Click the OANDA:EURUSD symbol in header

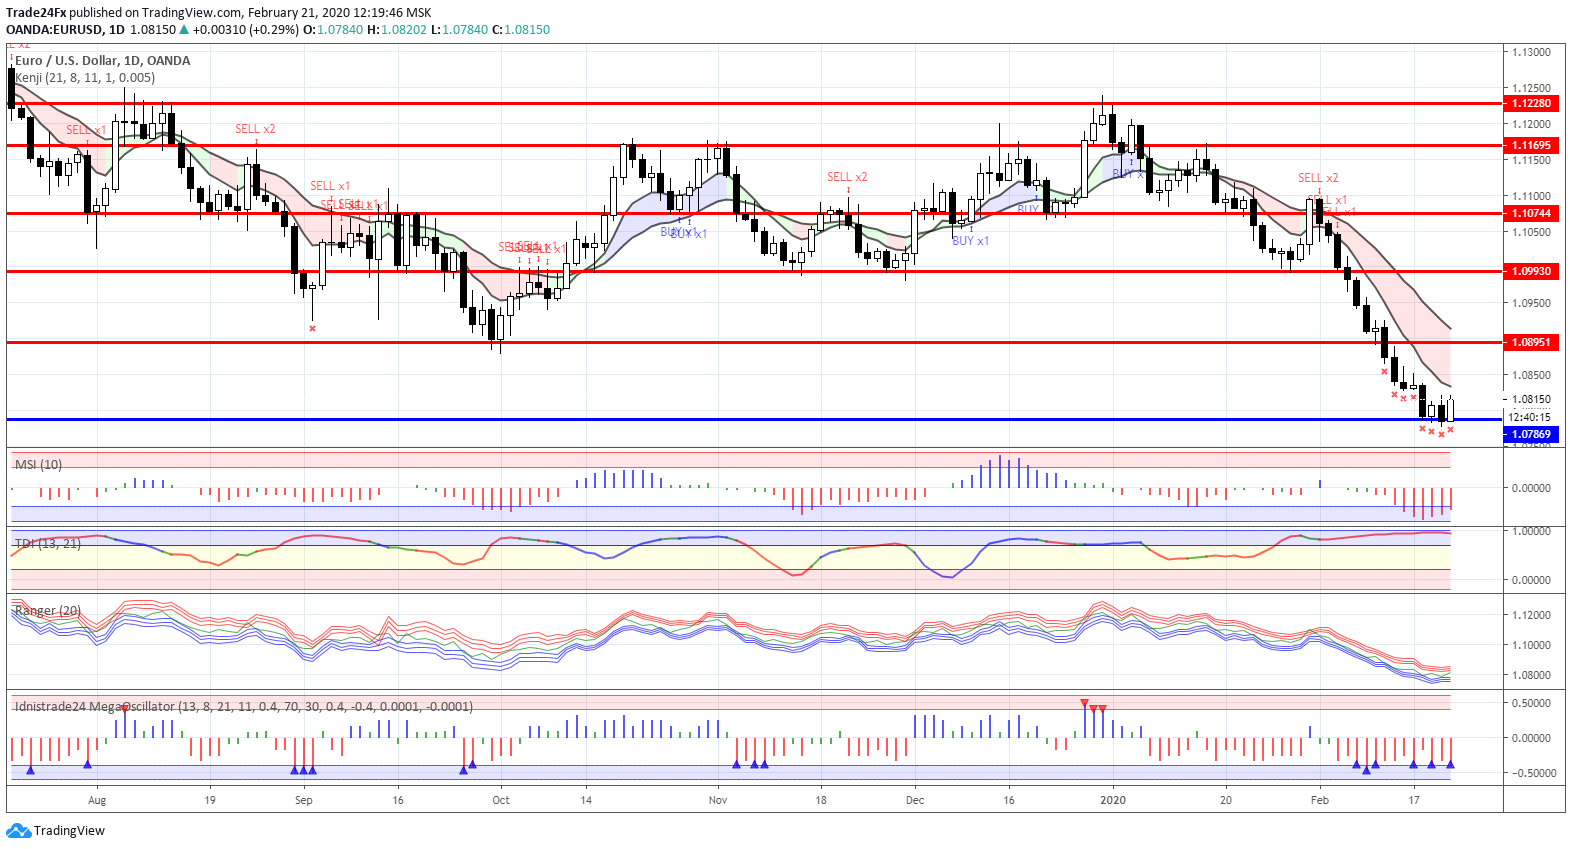tap(53, 29)
